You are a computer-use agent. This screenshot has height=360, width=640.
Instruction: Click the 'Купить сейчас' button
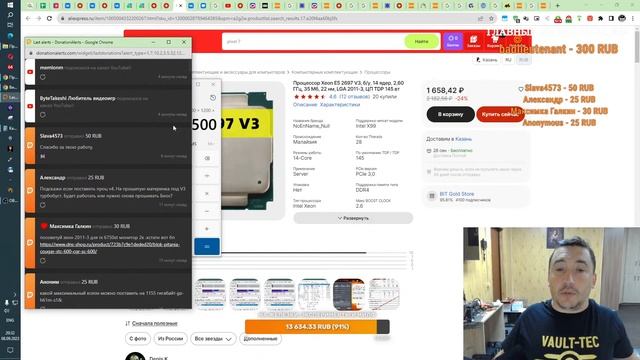(500, 114)
